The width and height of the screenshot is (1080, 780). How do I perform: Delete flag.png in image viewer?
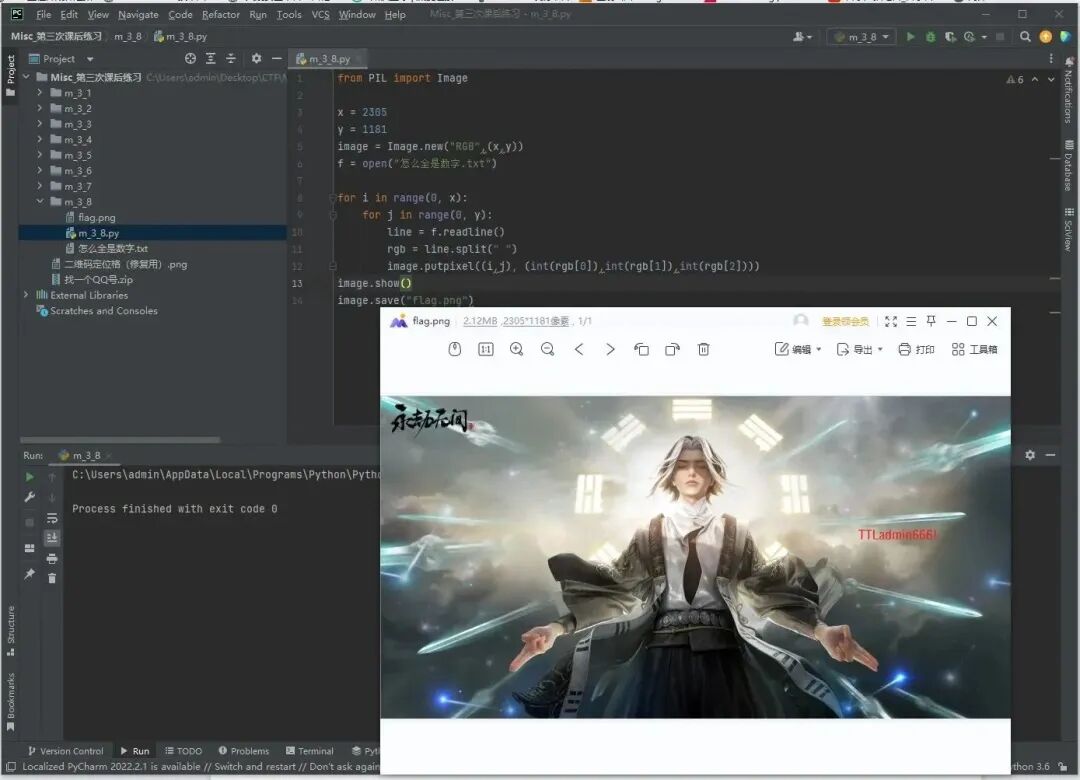(703, 349)
